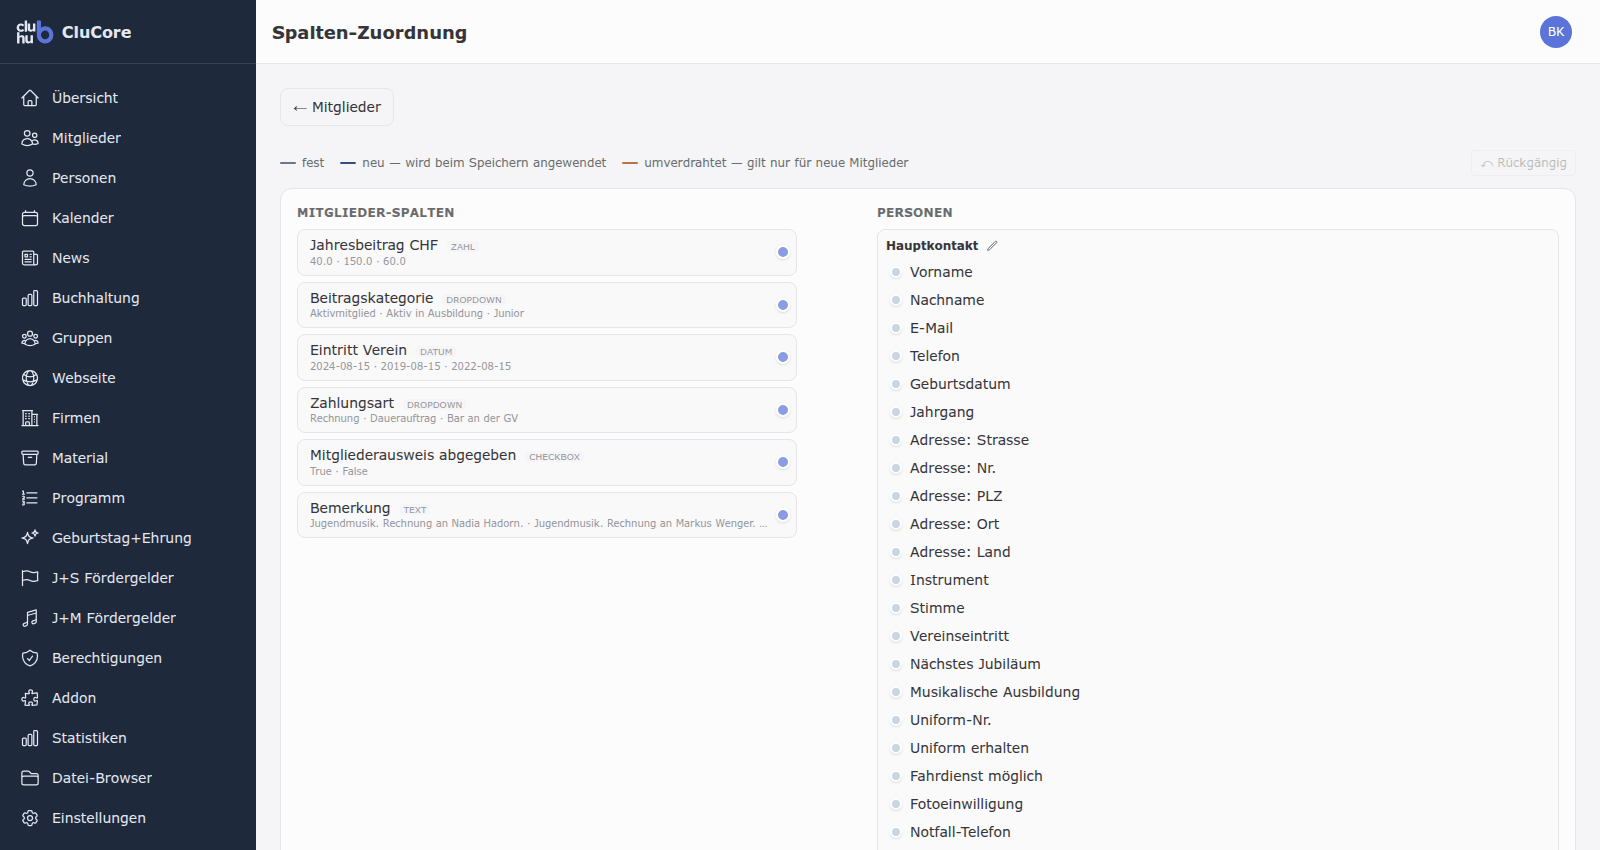The width and height of the screenshot is (1600, 850).
Task: Select the Musikalische Ausbildung person field
Action: click(x=1218, y=692)
